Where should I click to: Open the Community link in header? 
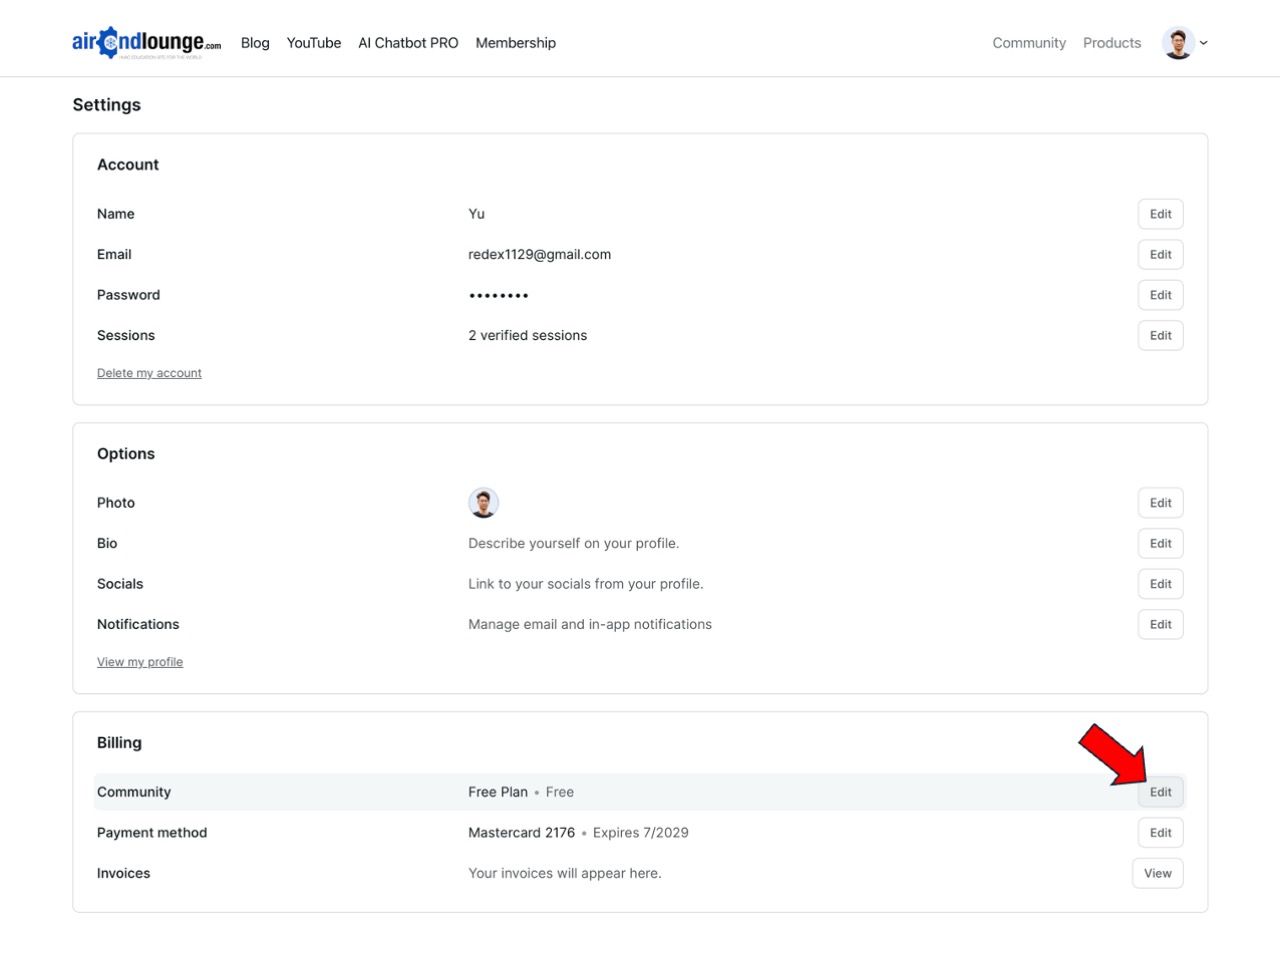[1028, 43]
